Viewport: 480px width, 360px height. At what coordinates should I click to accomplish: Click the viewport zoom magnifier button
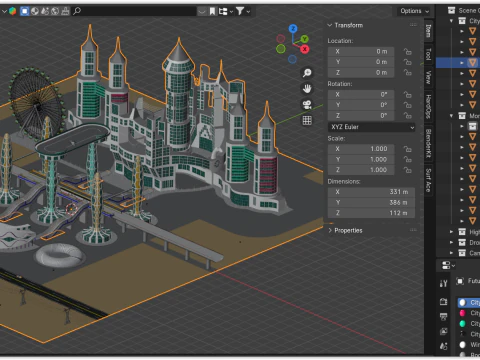pyautogui.click(x=307, y=73)
